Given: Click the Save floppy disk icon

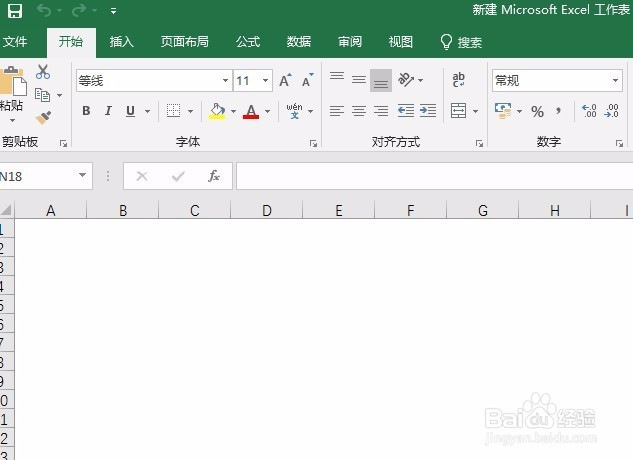Looking at the screenshot, I should 15,11.
